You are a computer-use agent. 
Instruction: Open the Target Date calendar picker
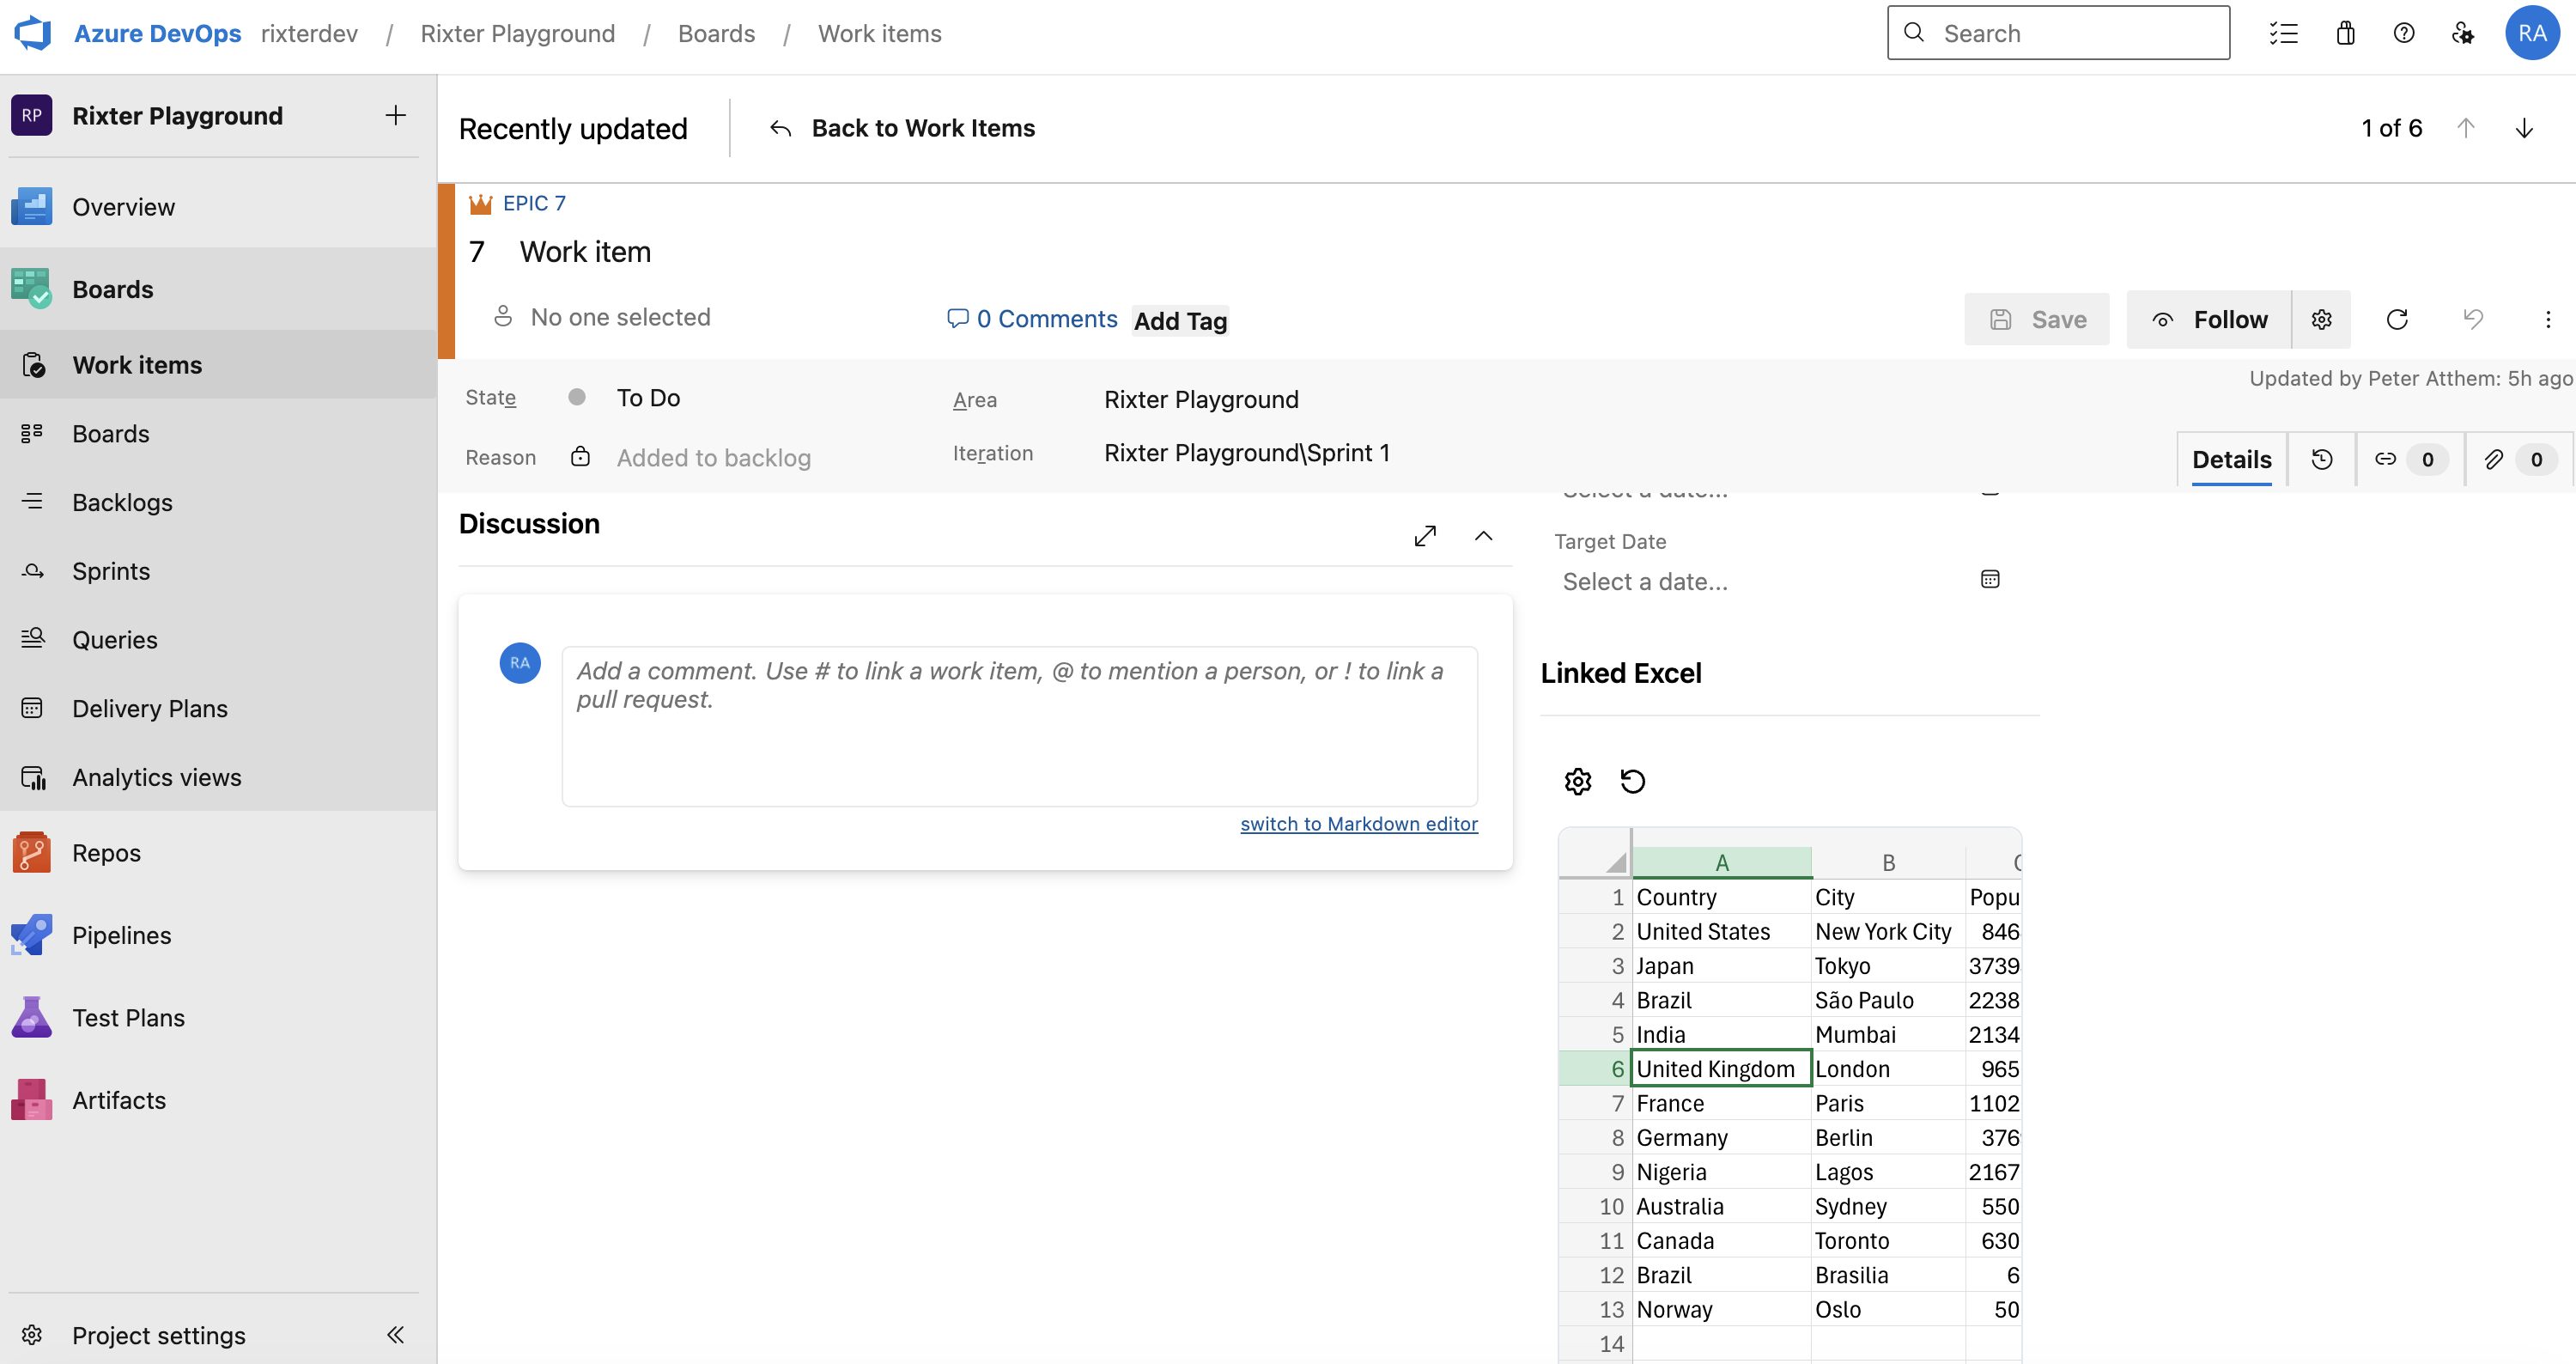(x=1989, y=578)
